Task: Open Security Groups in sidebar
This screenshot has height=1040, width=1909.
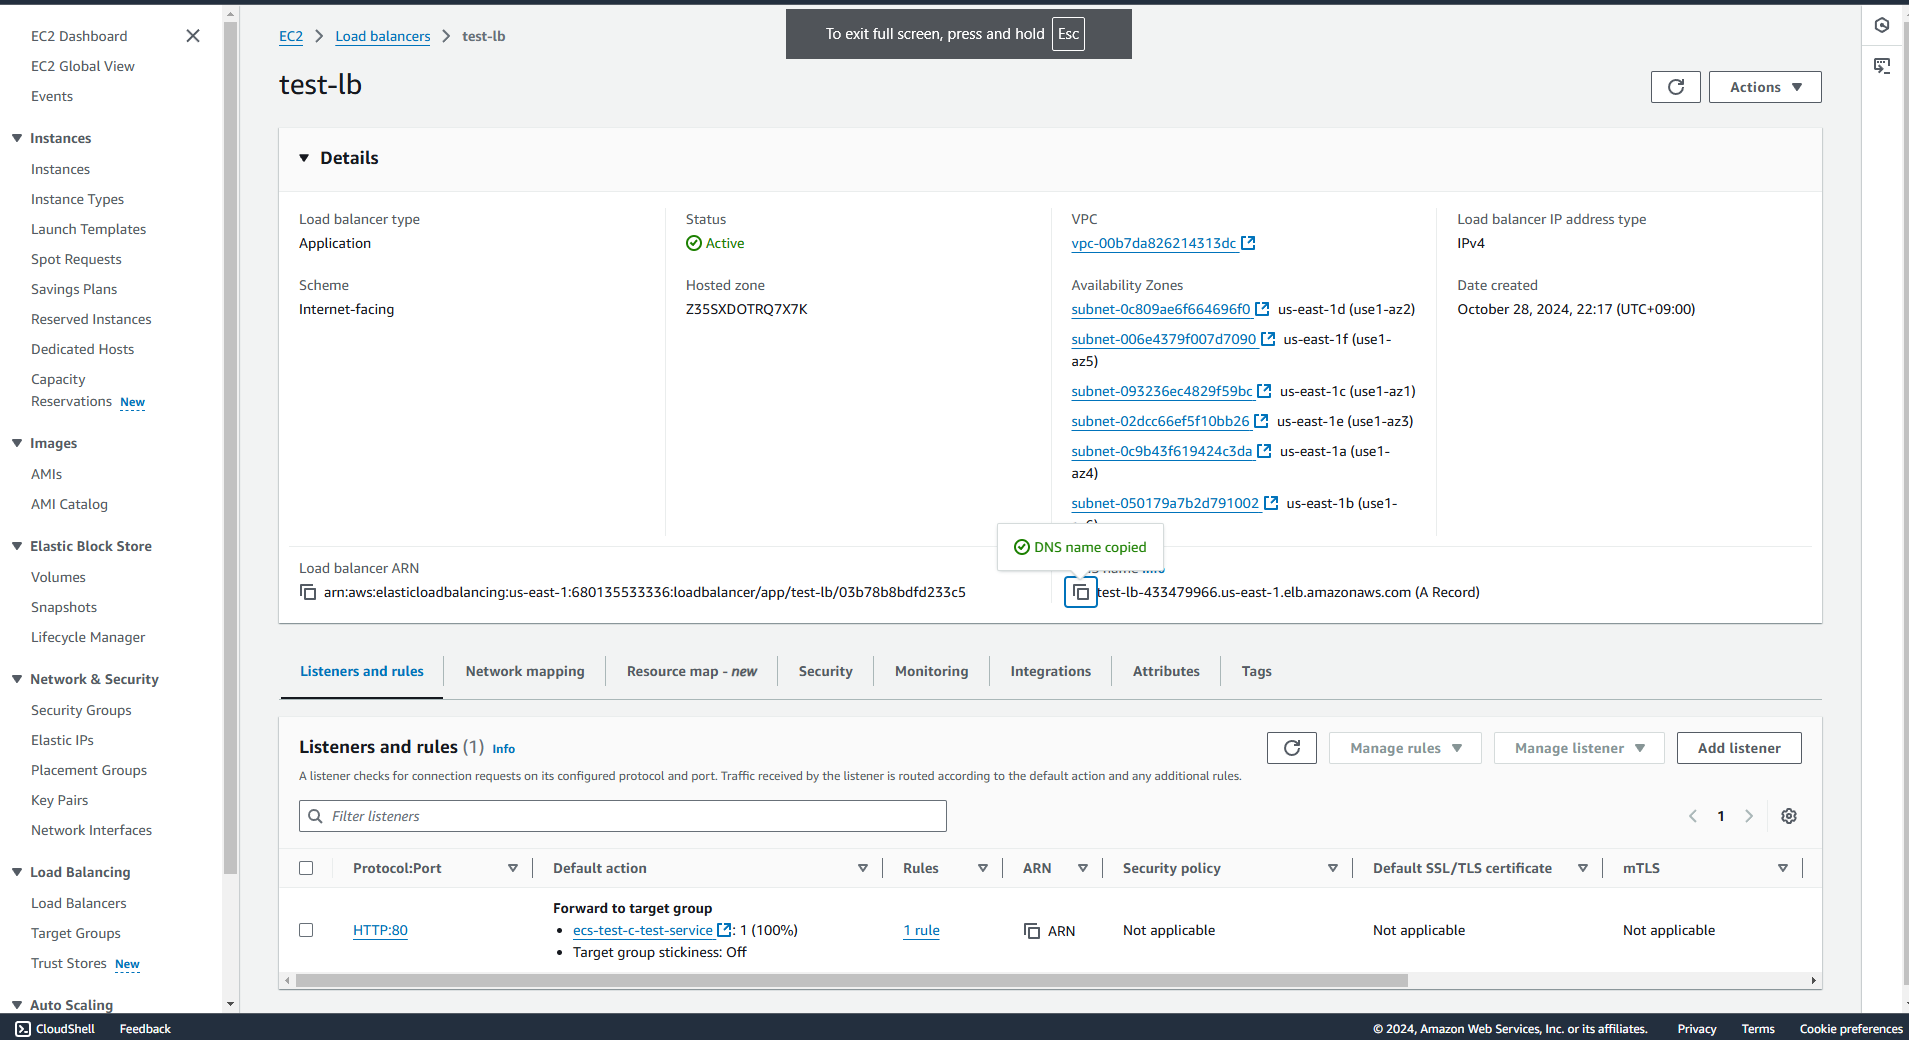Action: tap(81, 710)
